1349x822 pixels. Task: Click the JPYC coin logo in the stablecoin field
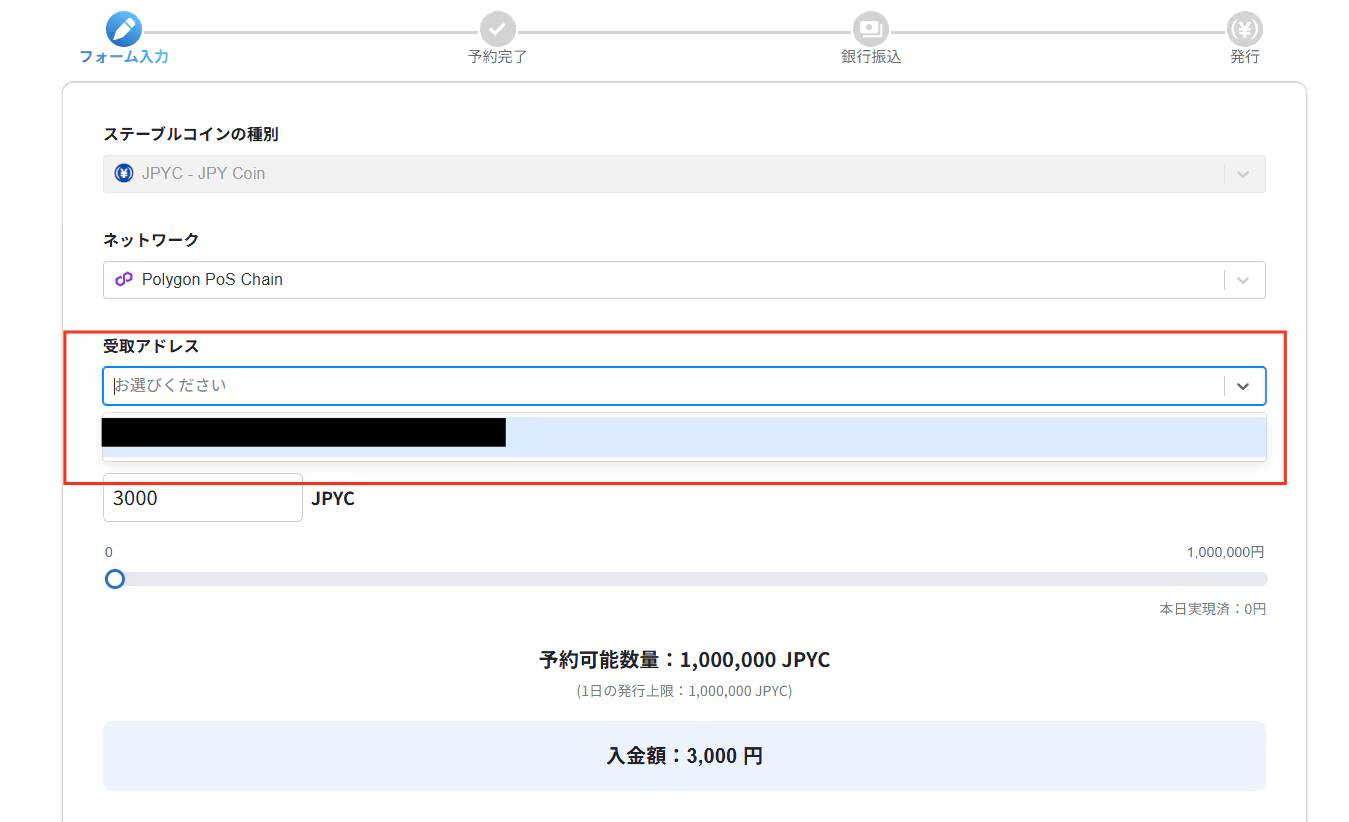click(122, 173)
